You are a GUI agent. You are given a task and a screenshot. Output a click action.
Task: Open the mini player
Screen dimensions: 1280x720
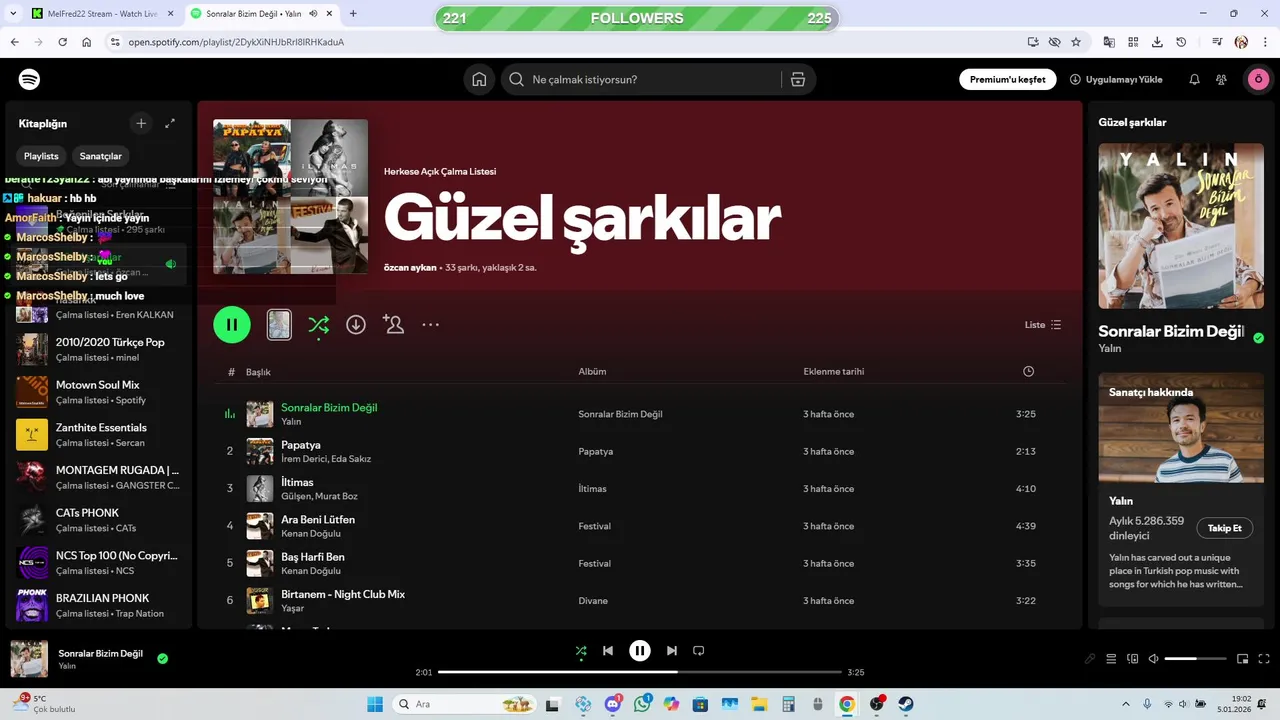click(x=1243, y=659)
